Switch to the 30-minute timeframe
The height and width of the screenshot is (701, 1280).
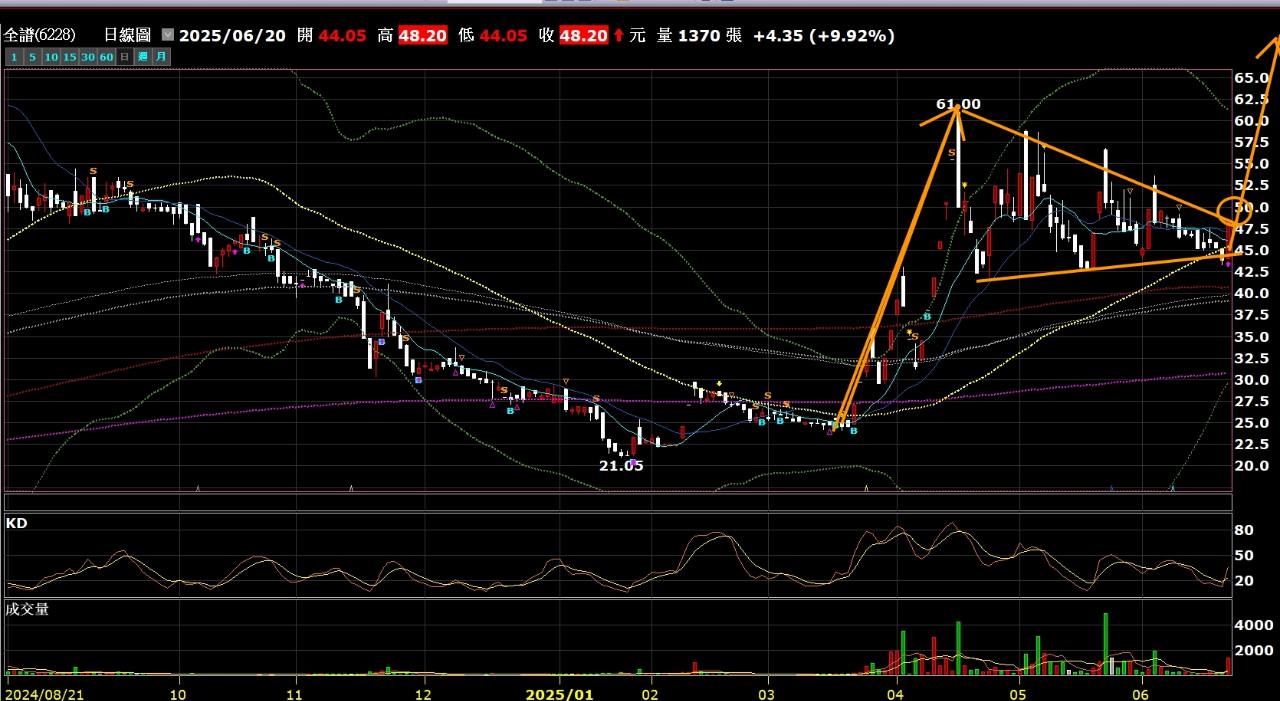[89, 57]
